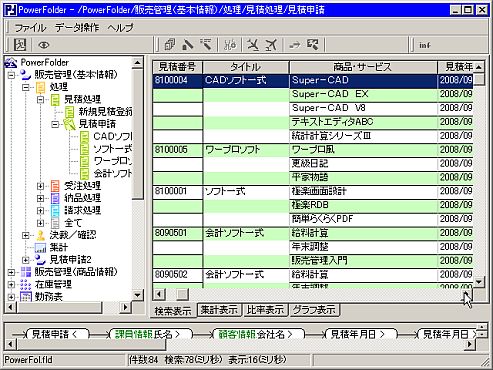Expand the 在庫管理 tree node
The height and width of the screenshot is (370, 493).
point(11,285)
